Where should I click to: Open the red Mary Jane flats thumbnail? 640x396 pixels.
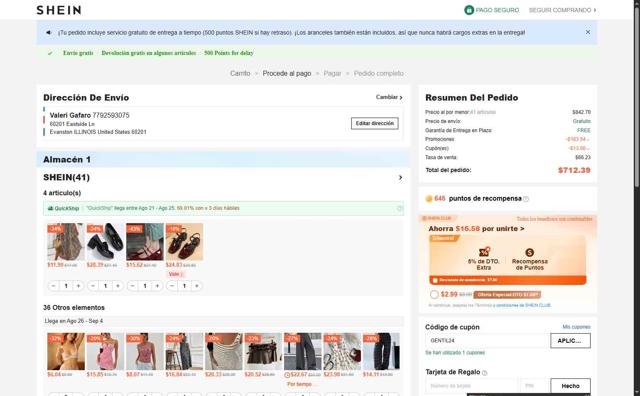tap(145, 242)
